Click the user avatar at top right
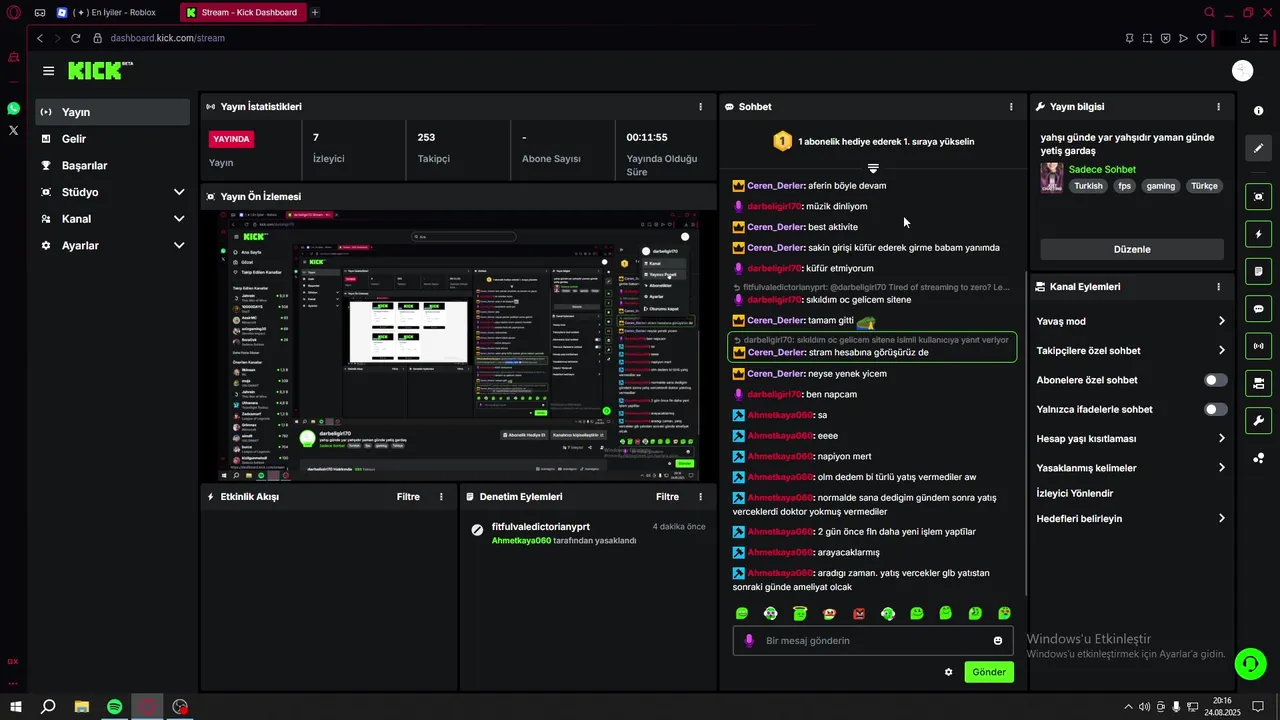 point(1243,70)
